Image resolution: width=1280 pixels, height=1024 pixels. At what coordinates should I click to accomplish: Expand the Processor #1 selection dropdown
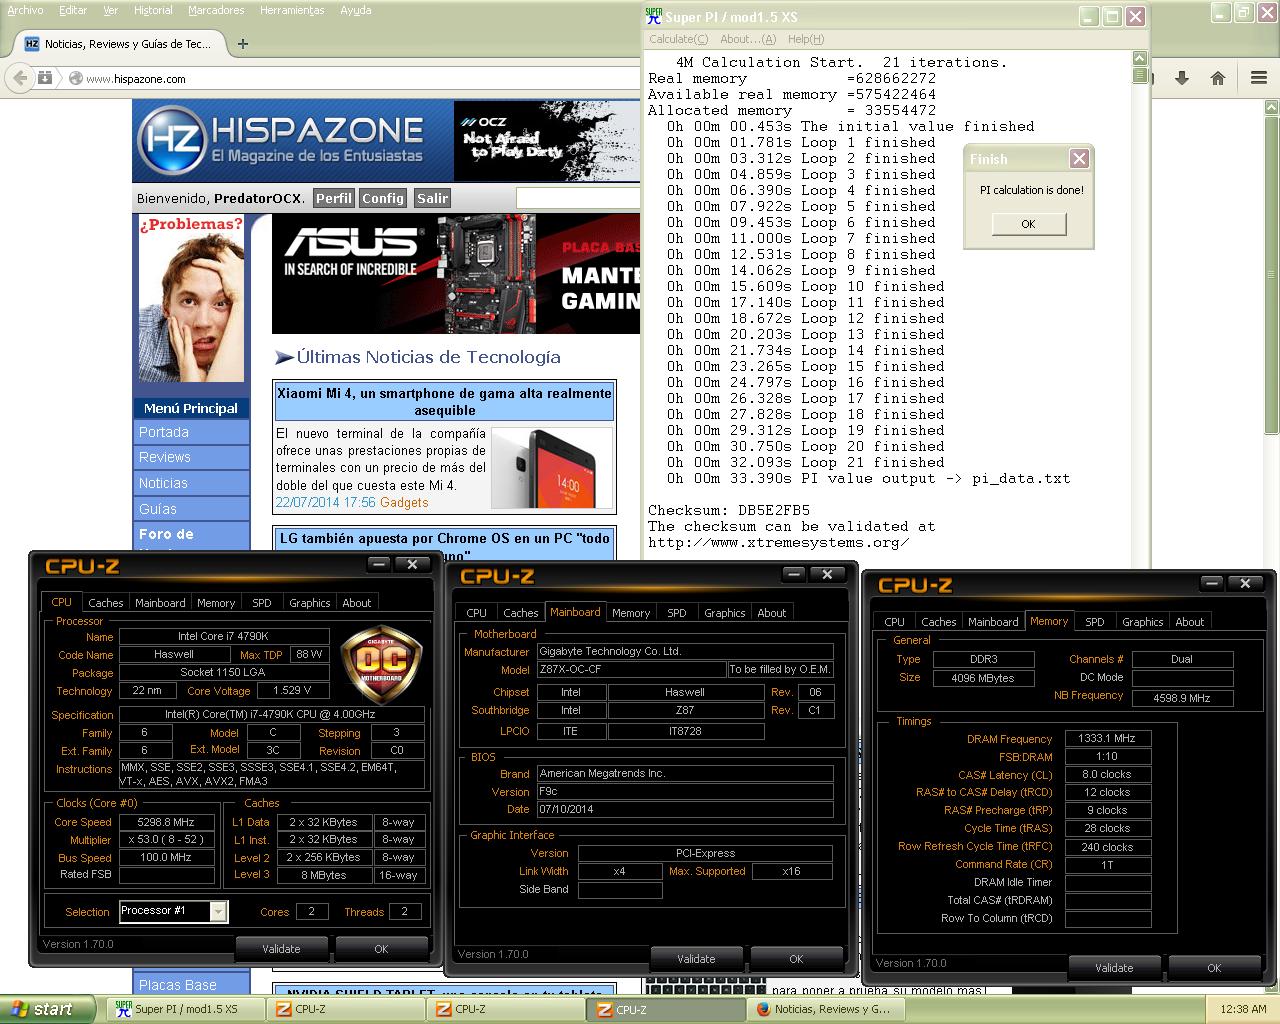[218, 911]
